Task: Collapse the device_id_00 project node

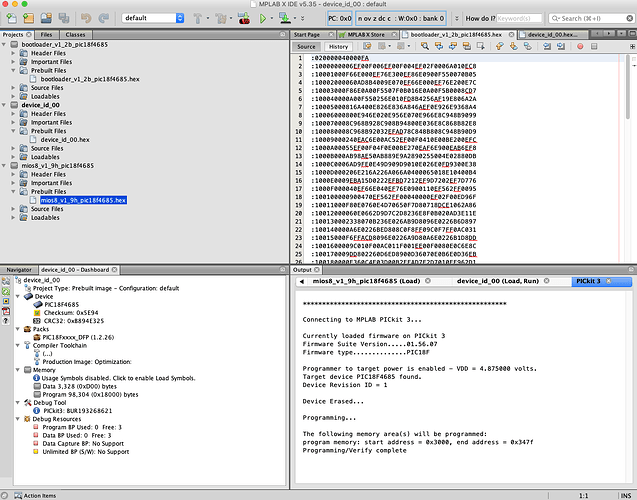Action: pos(4,105)
